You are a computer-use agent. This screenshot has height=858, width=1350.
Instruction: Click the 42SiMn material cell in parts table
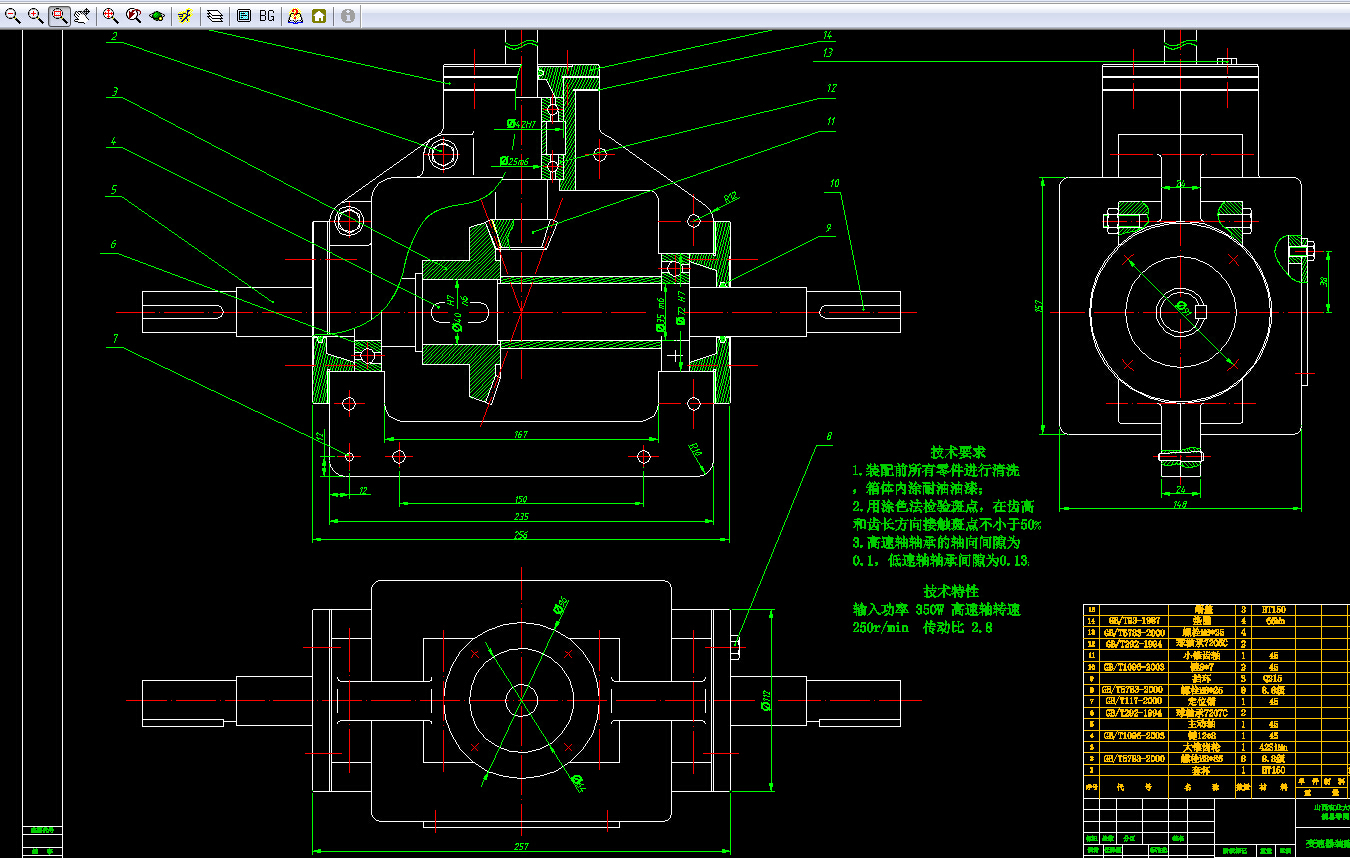click(x=1274, y=746)
